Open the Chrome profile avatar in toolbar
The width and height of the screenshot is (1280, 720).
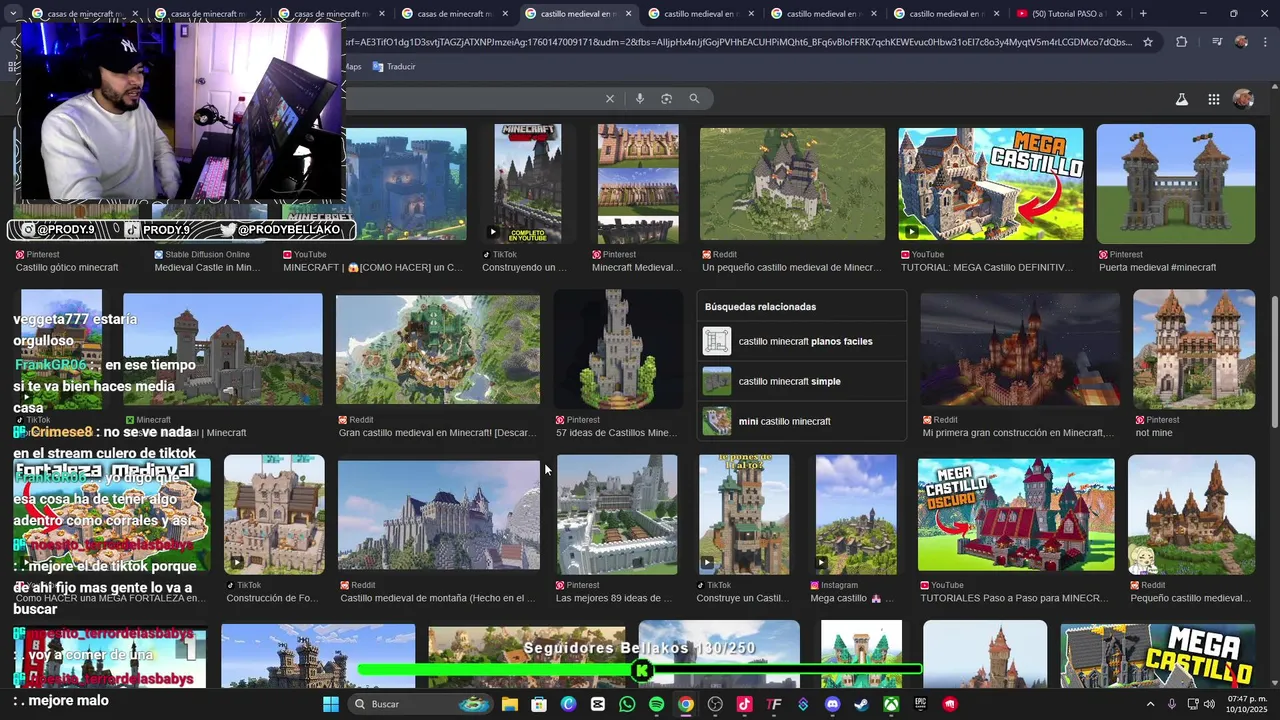(x=1241, y=42)
